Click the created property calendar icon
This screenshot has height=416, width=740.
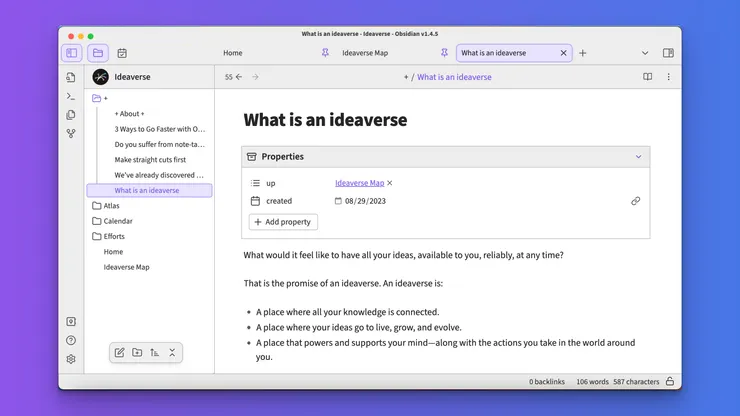coord(255,201)
